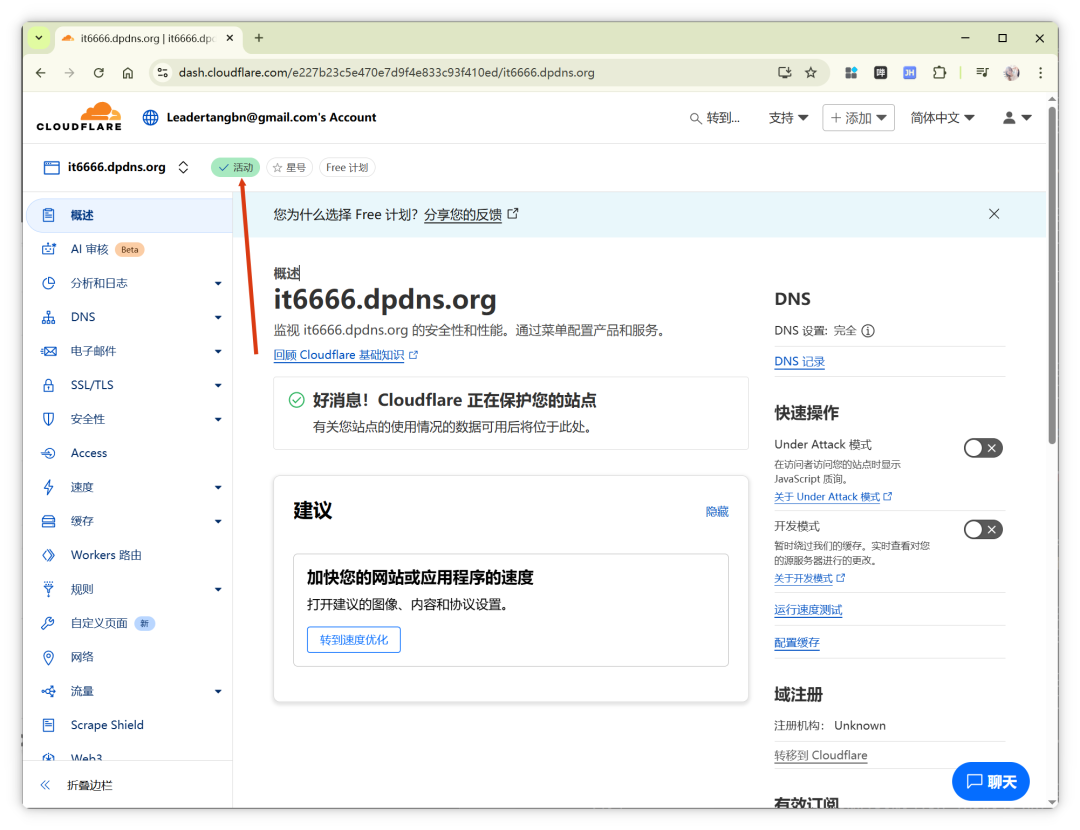Open domain switcher next to it6666.dpdns.org
This screenshot has width=1080, height=830.
(183, 167)
